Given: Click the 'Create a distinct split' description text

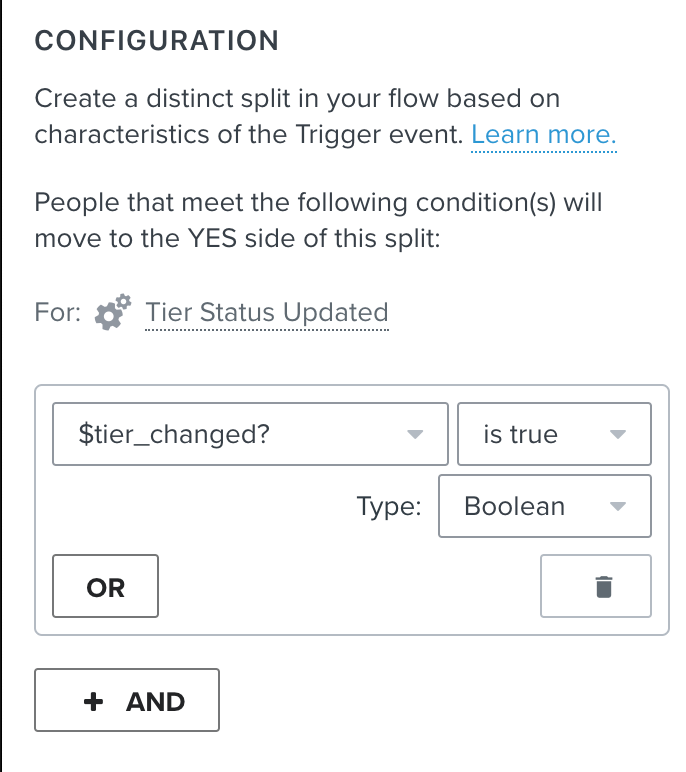Looking at the screenshot, I should pyautogui.click(x=325, y=116).
